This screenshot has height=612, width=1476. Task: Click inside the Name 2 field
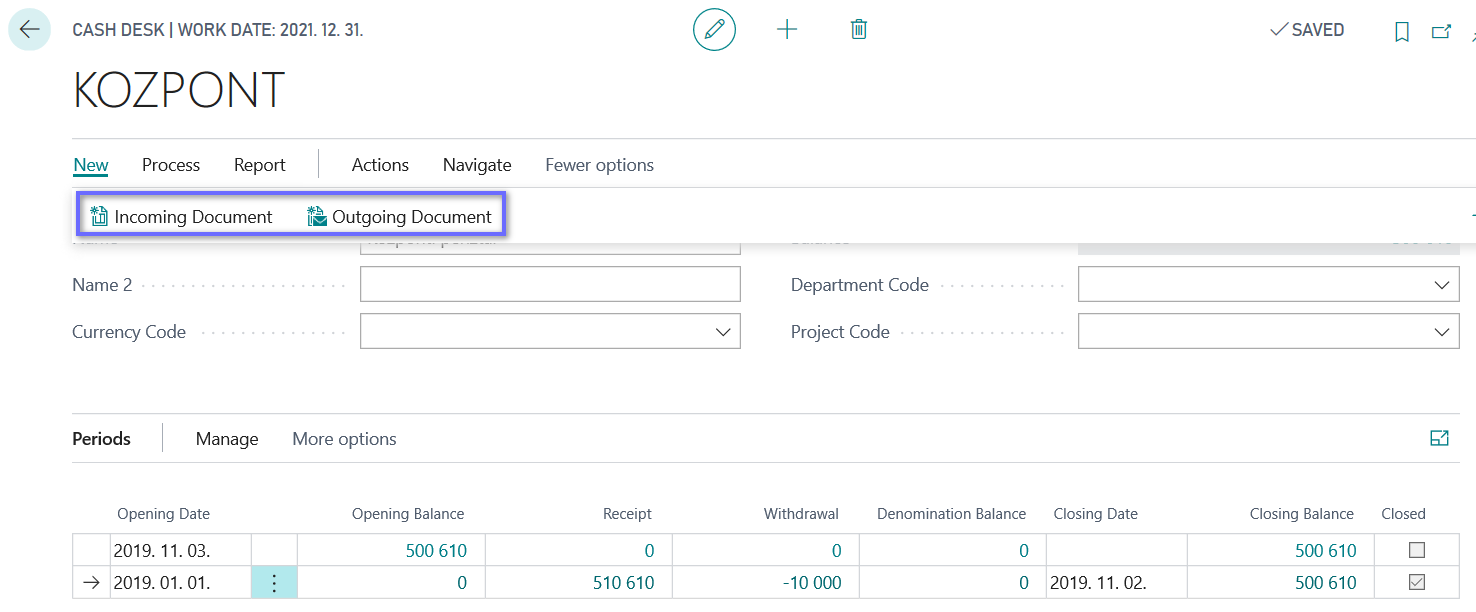550,284
